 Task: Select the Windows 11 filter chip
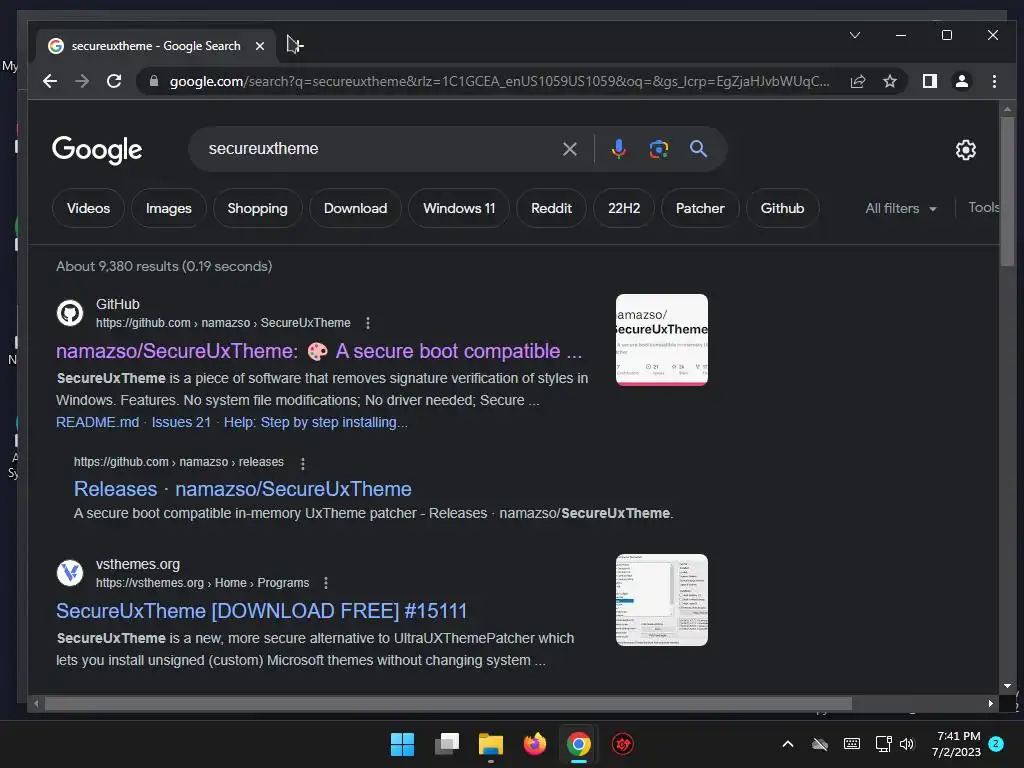click(x=459, y=208)
